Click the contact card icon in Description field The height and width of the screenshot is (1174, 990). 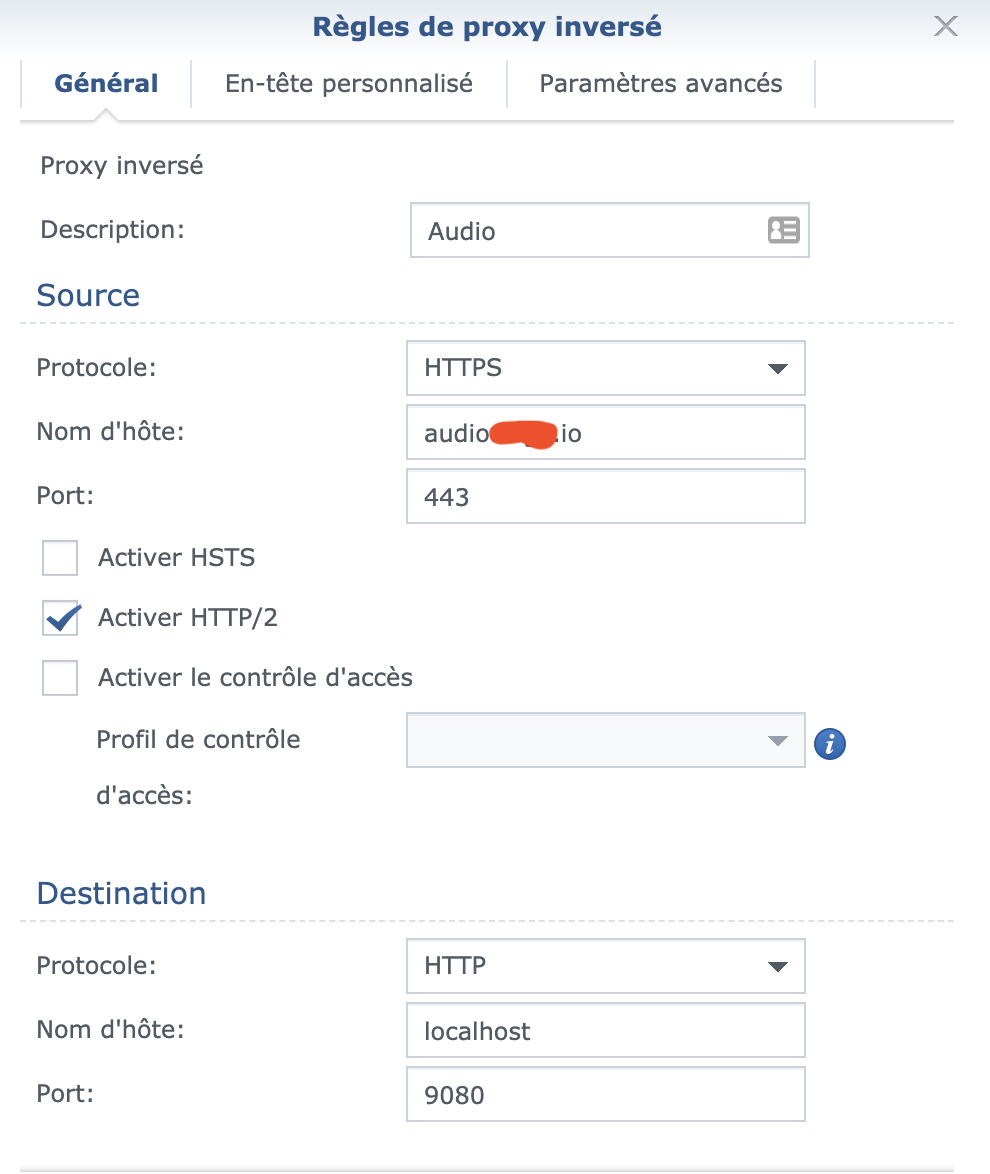point(783,231)
